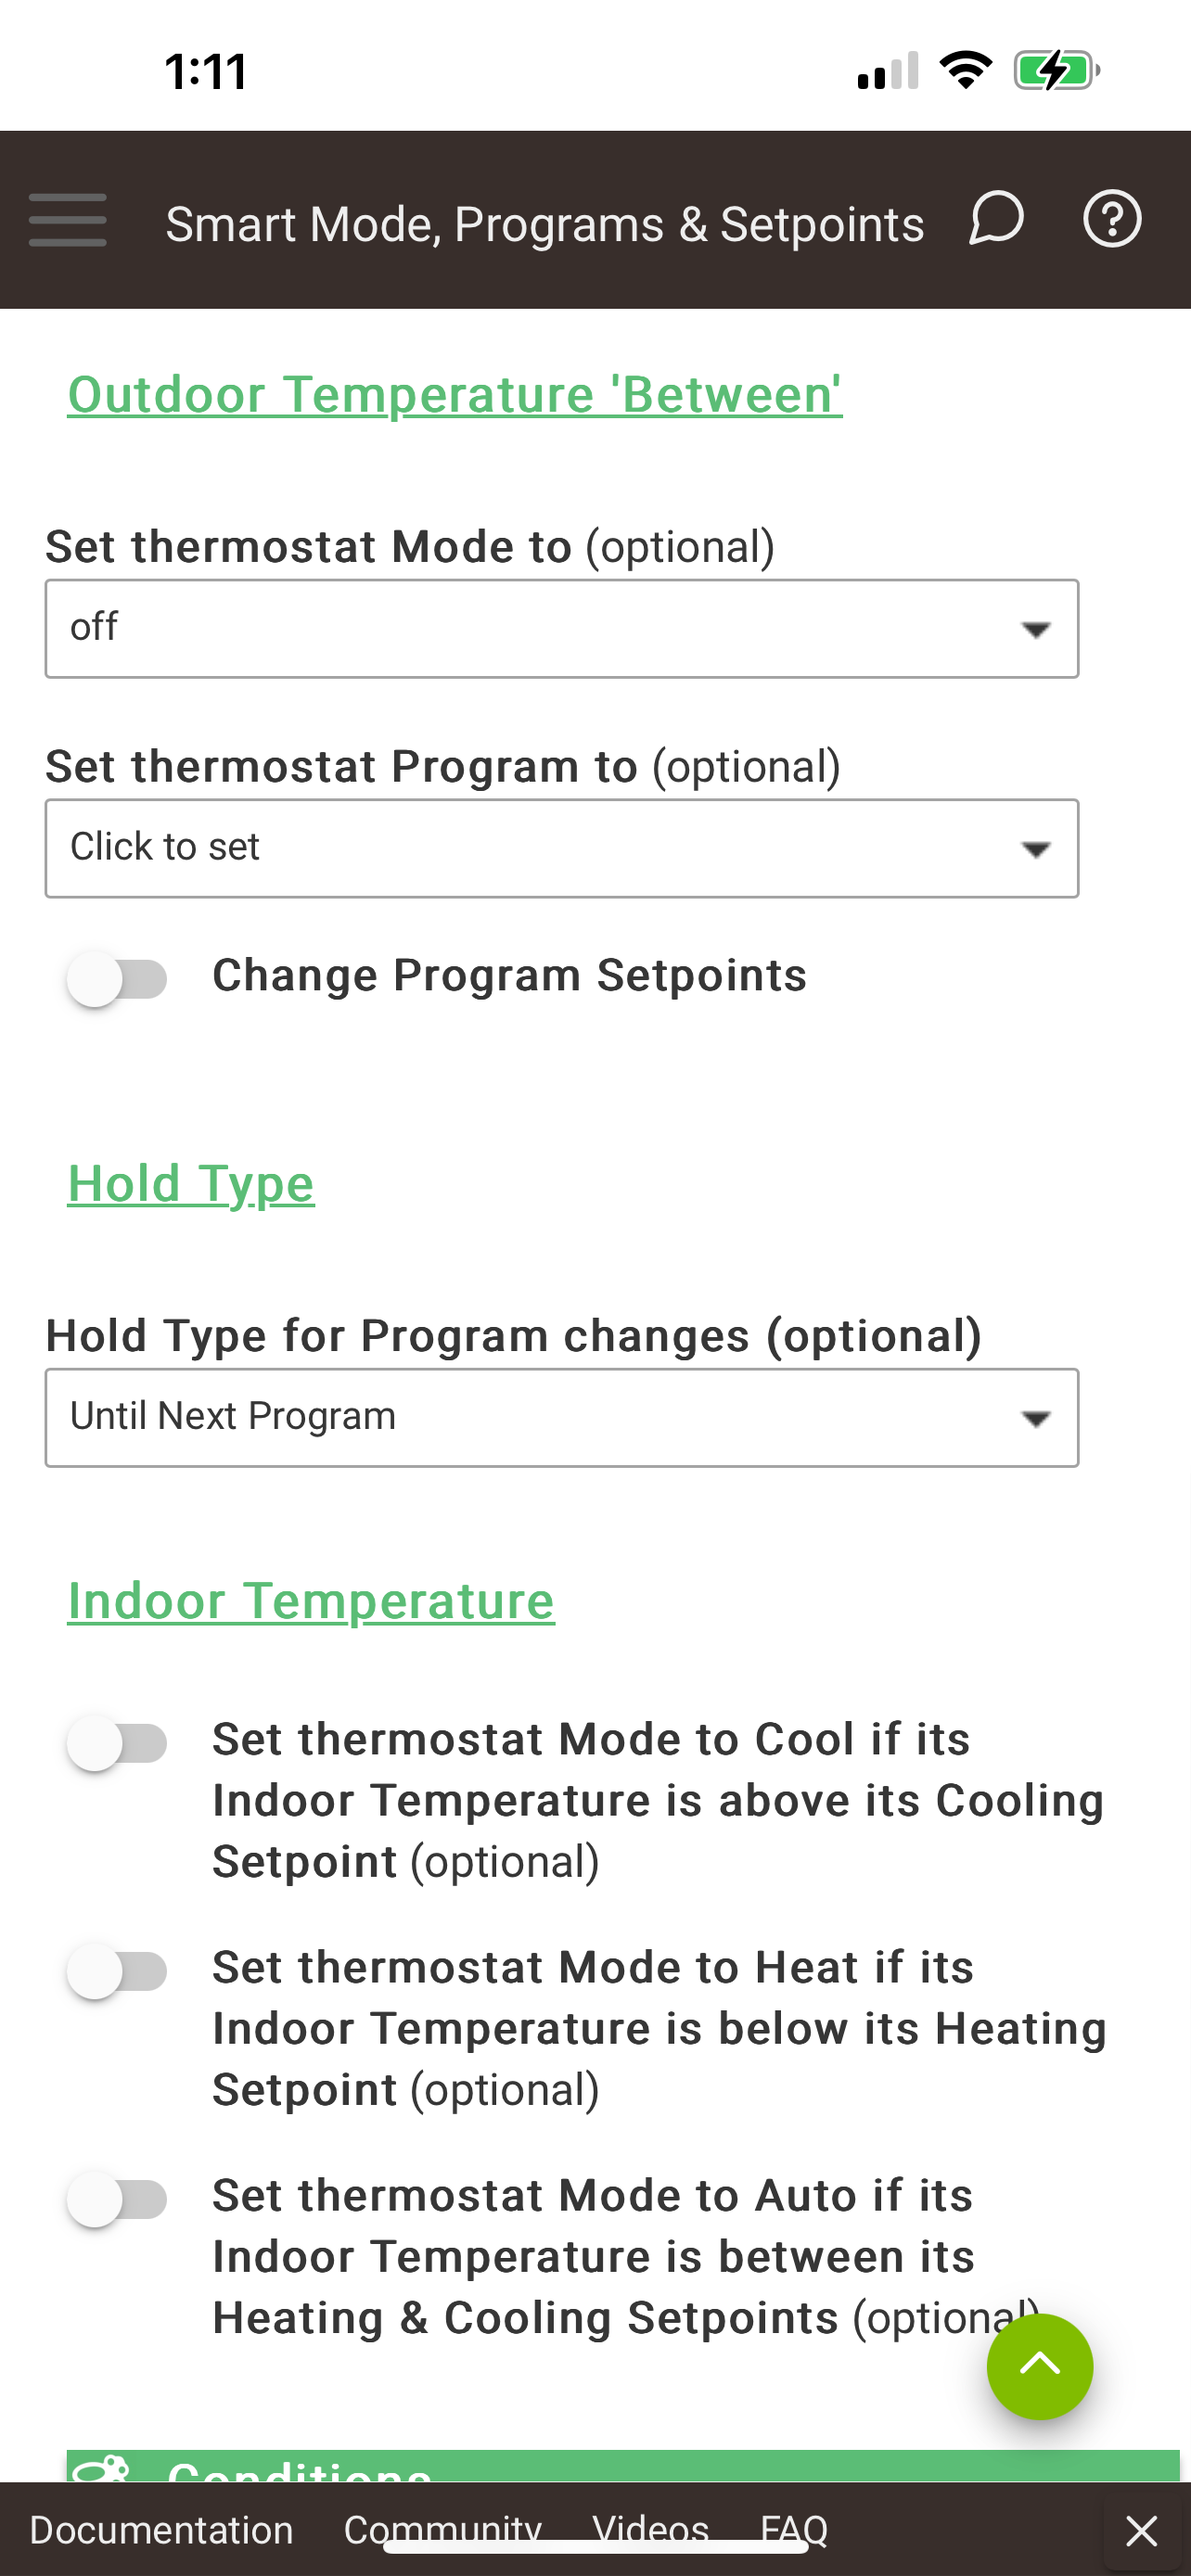Open the FAQ link in bottom bar
This screenshot has width=1191, height=2576.
(794, 2530)
